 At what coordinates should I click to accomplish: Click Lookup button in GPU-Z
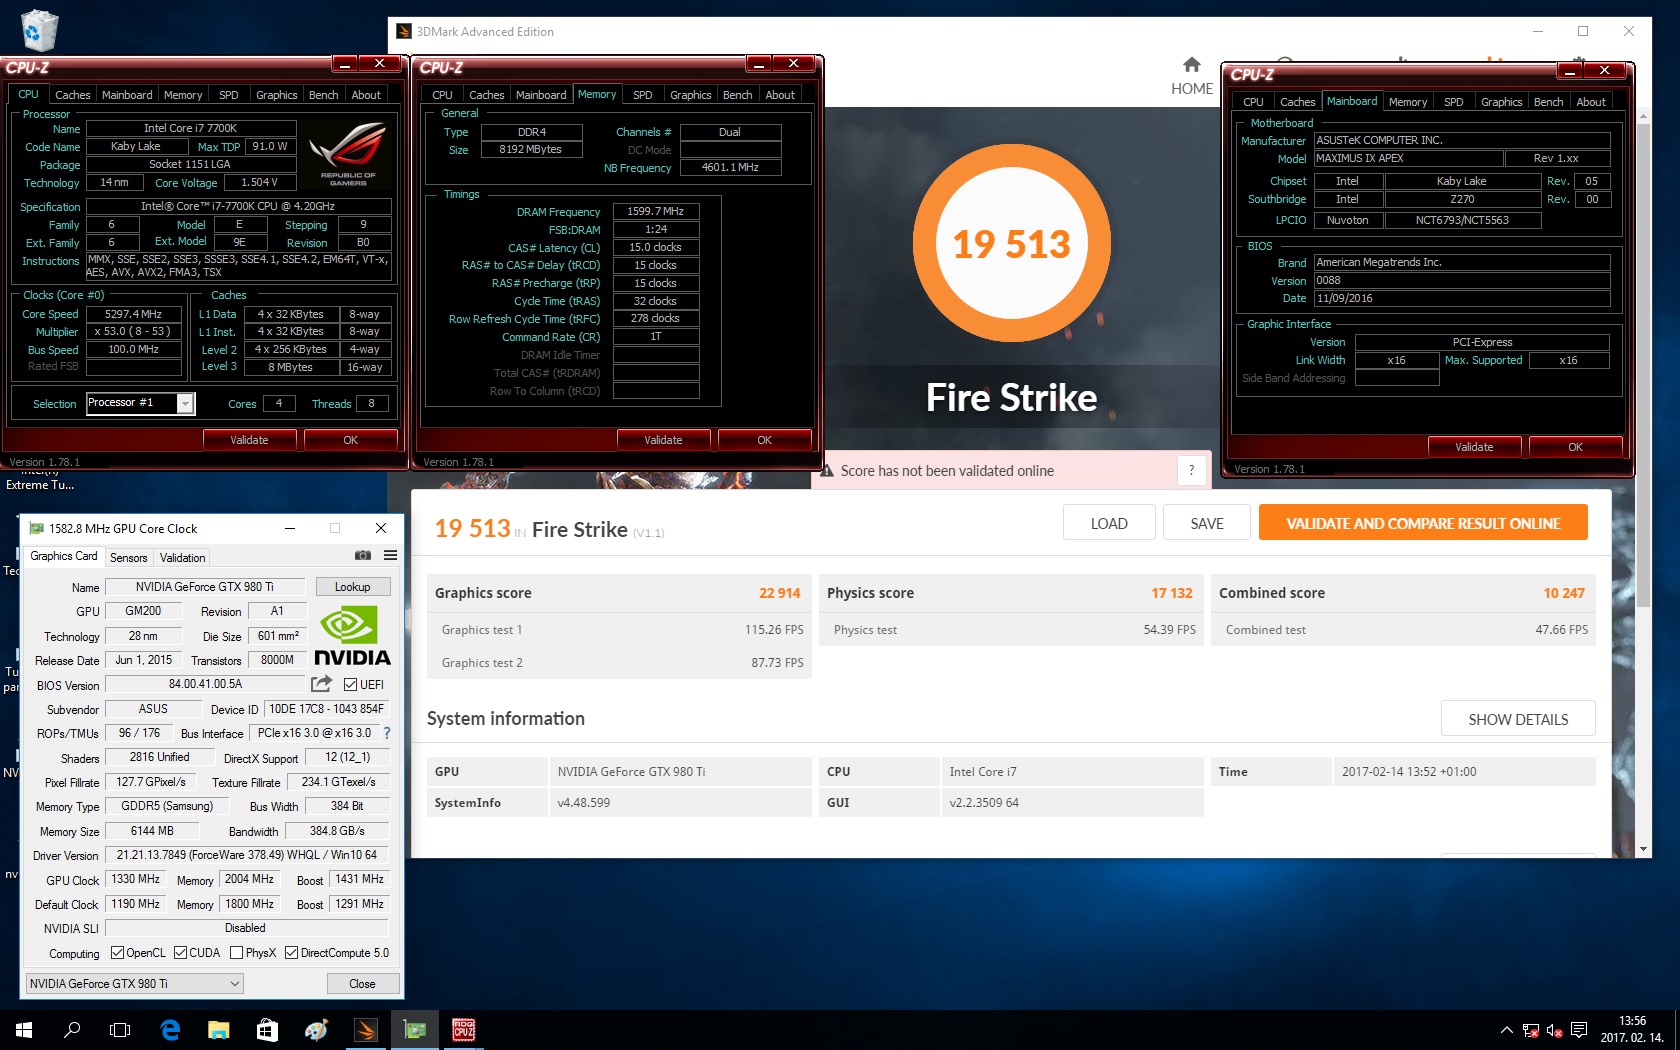352,587
